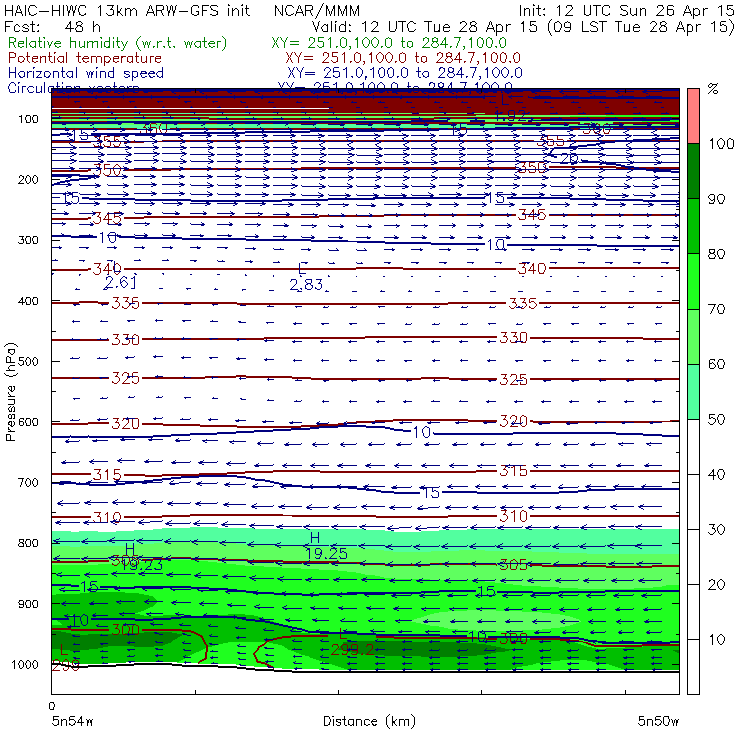
Task: Click the darkest green 90–100% colorbar segment
Action: coord(693,171)
